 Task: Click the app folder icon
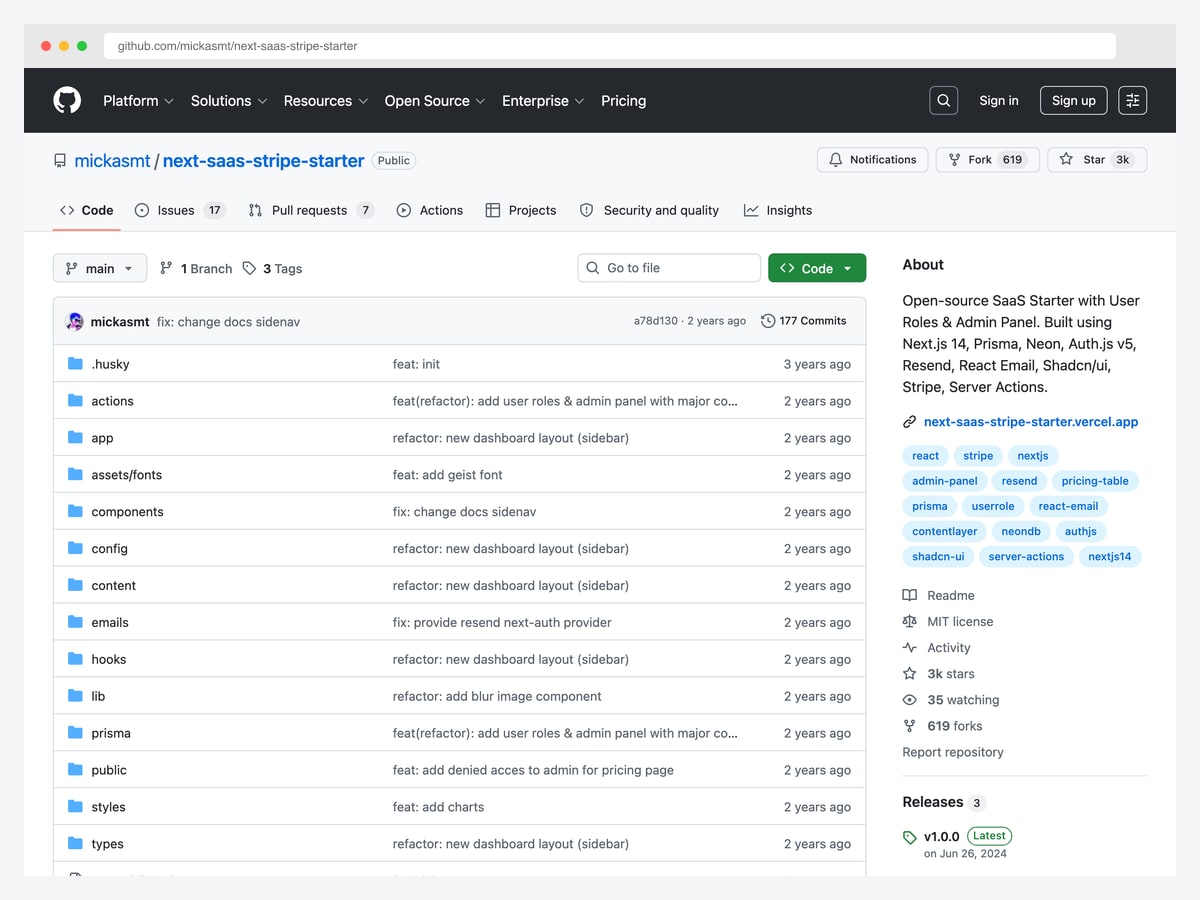(x=75, y=438)
